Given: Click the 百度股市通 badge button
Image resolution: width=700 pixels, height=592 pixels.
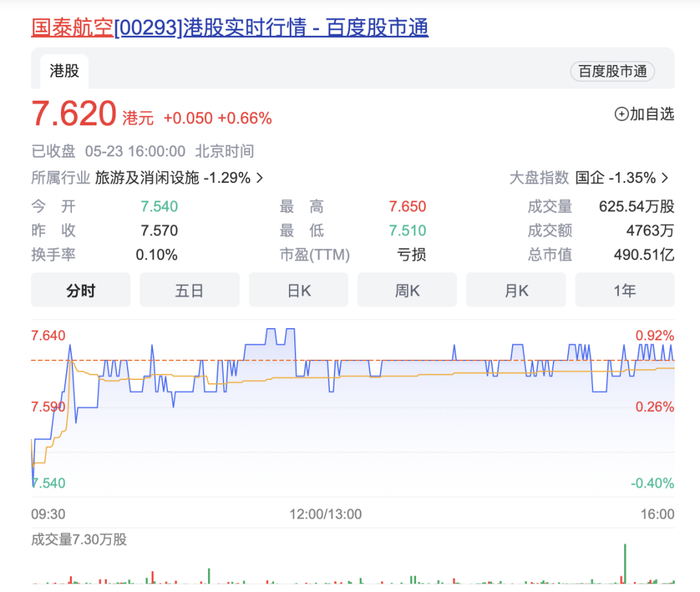Looking at the screenshot, I should pyautogui.click(x=612, y=71).
